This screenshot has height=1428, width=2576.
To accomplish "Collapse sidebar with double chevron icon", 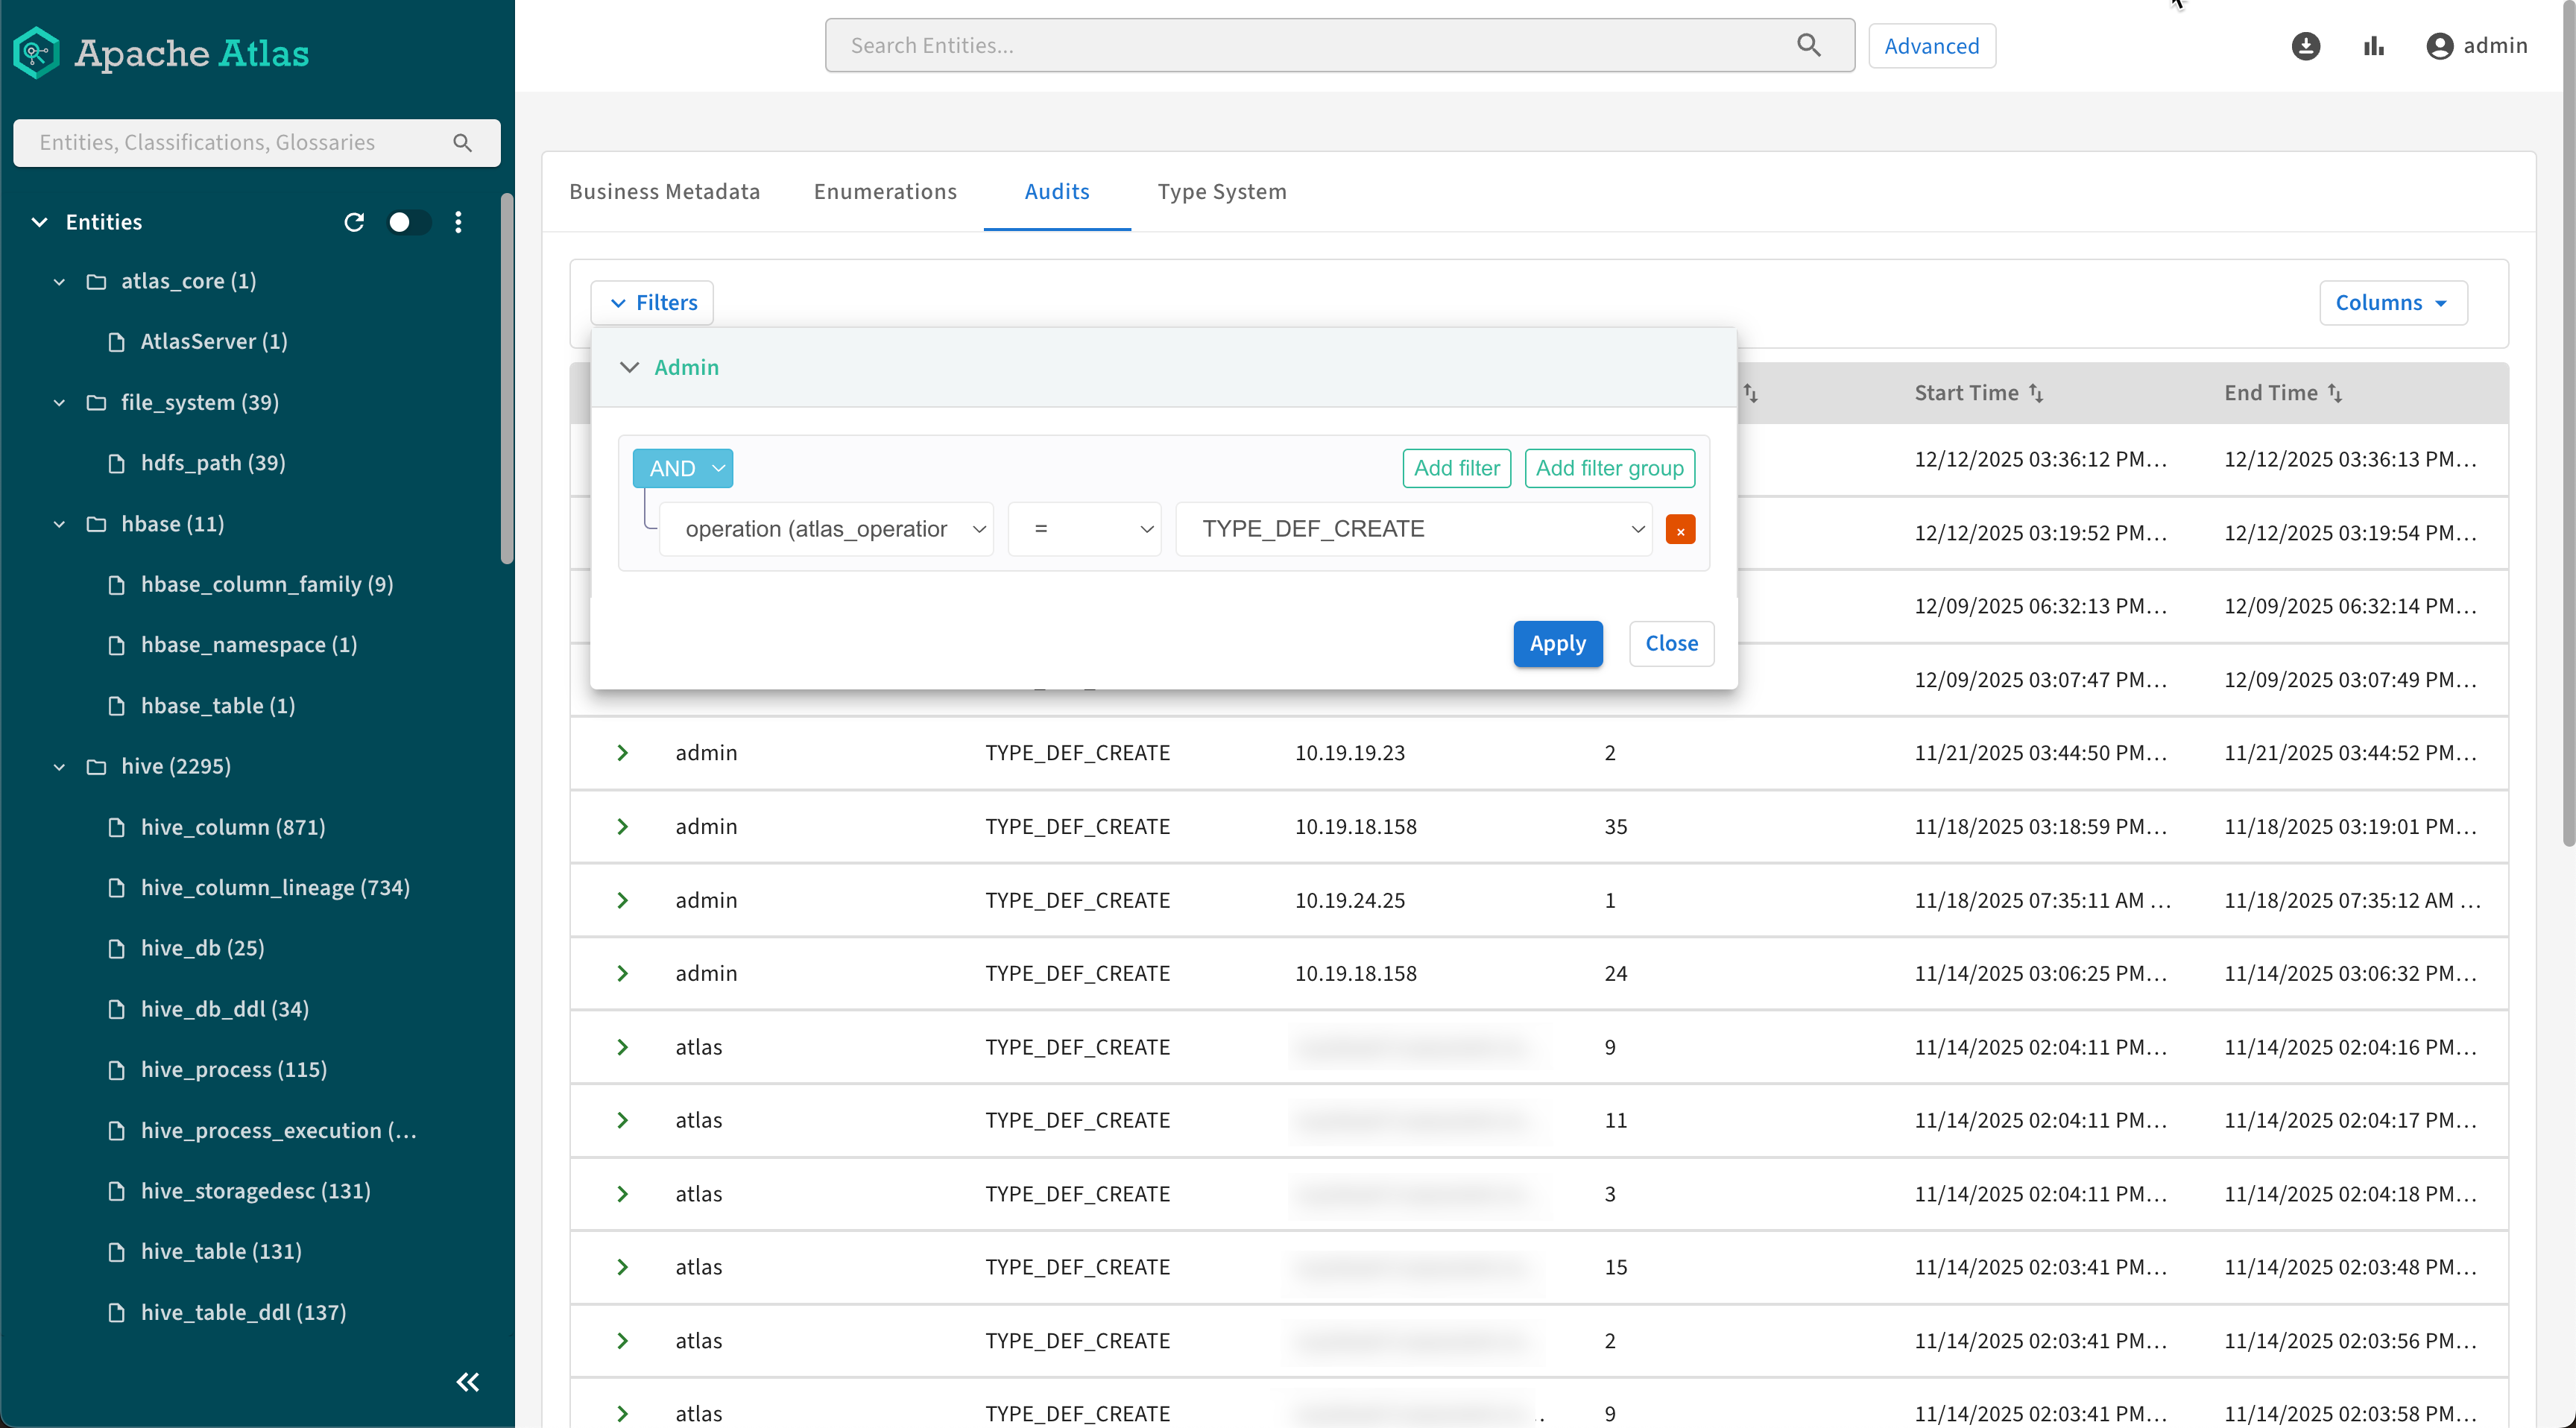I will 467,1382.
